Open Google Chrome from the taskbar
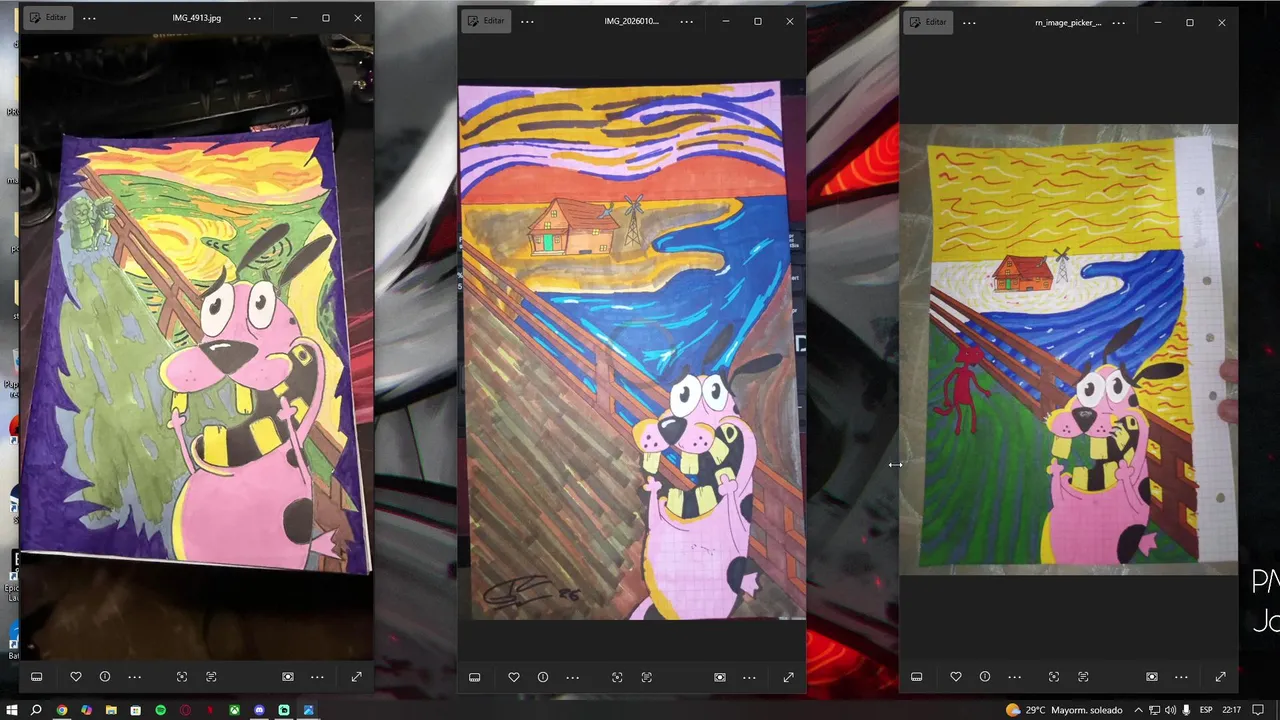The height and width of the screenshot is (720, 1280). pos(61,710)
